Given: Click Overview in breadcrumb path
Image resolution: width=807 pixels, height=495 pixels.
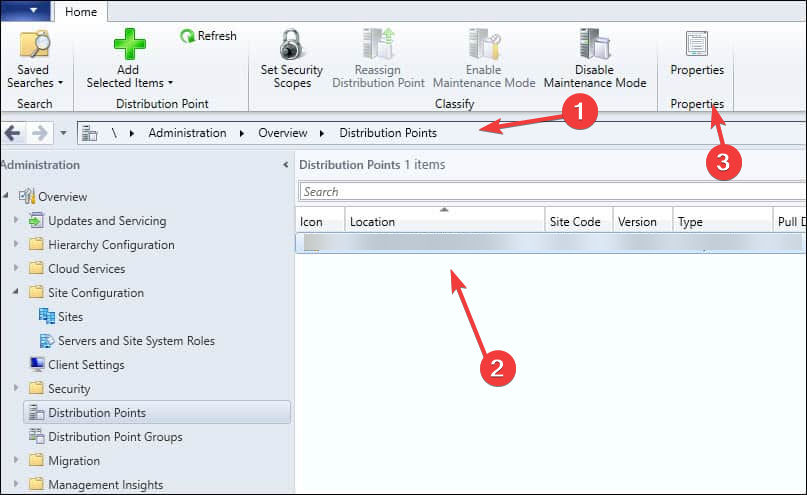Looking at the screenshot, I should tap(283, 133).
